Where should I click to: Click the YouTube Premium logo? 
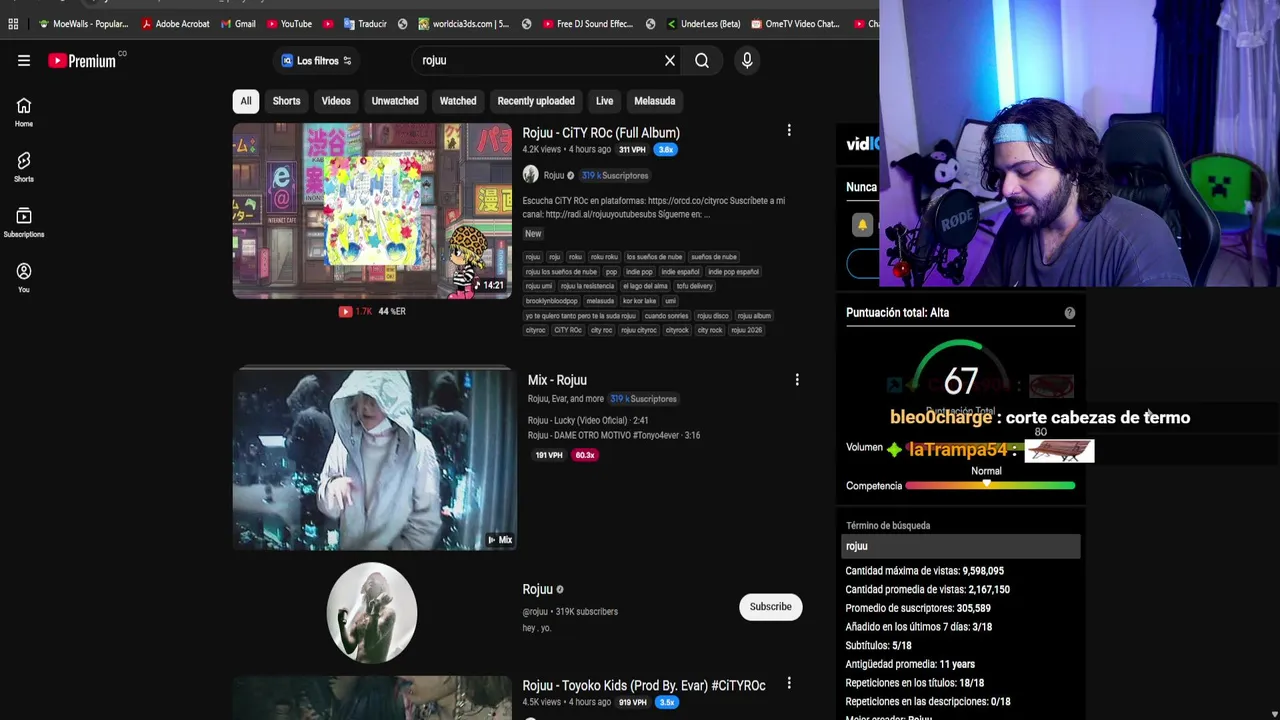point(82,61)
